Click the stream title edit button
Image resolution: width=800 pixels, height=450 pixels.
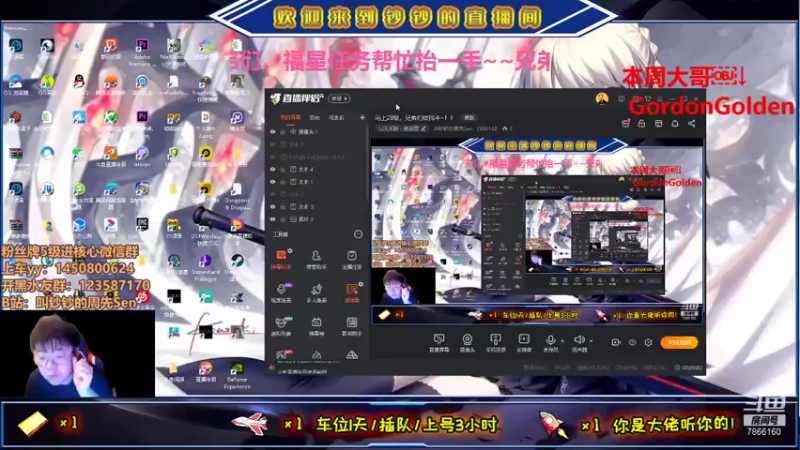(x=469, y=117)
